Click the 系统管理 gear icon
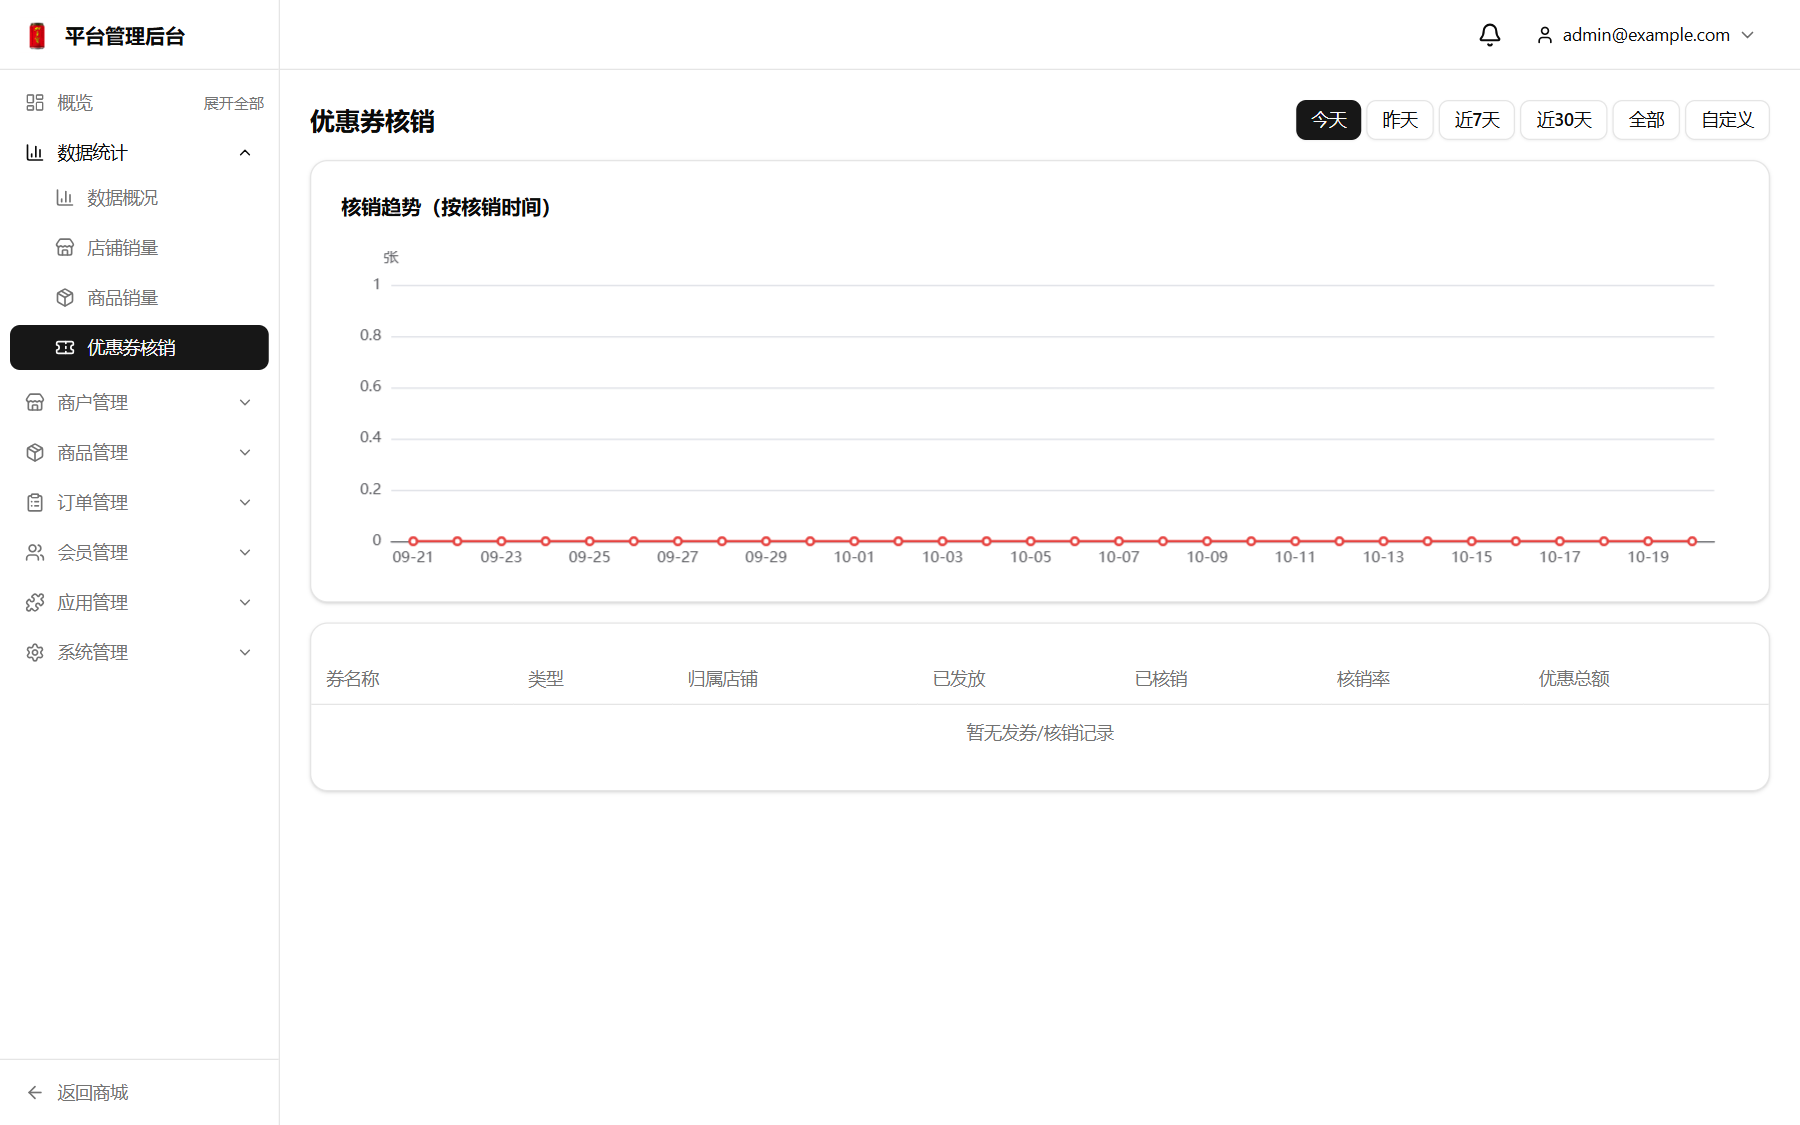1800x1125 pixels. (x=35, y=652)
